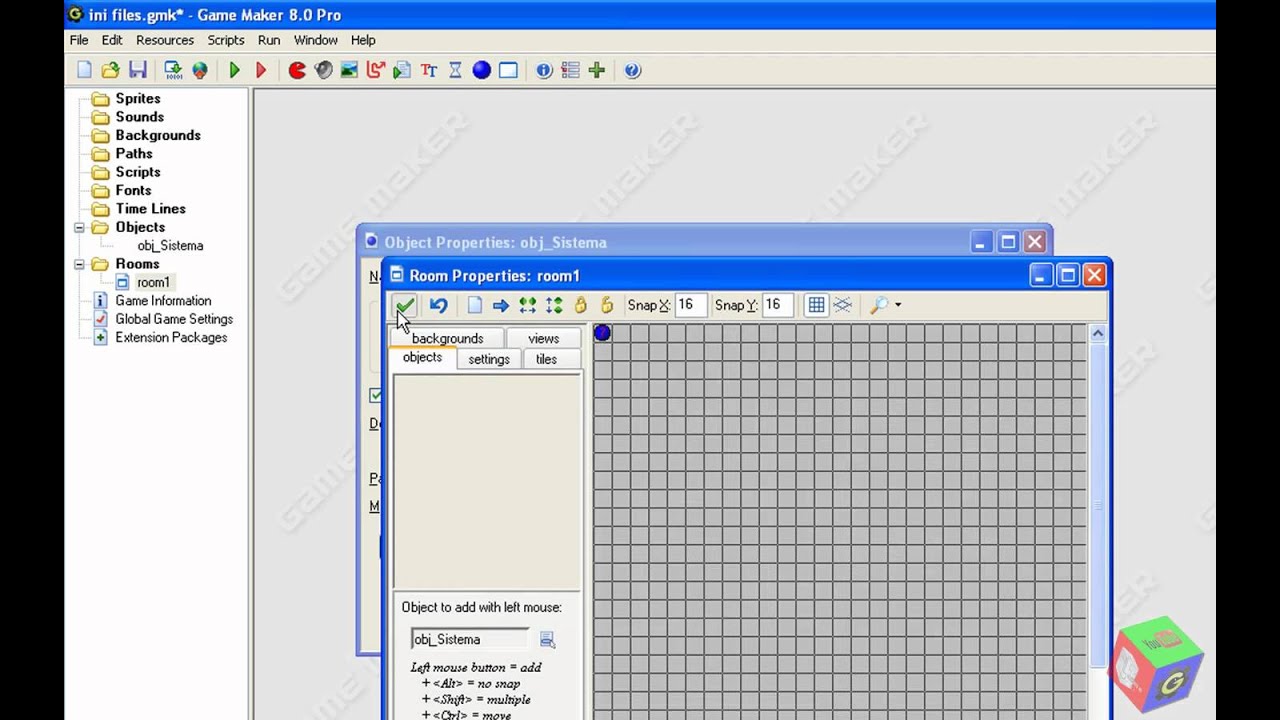This screenshot has width=1280, height=720.
Task: Open object selection menu beside obj_Sistema field
Action: [x=547, y=640]
